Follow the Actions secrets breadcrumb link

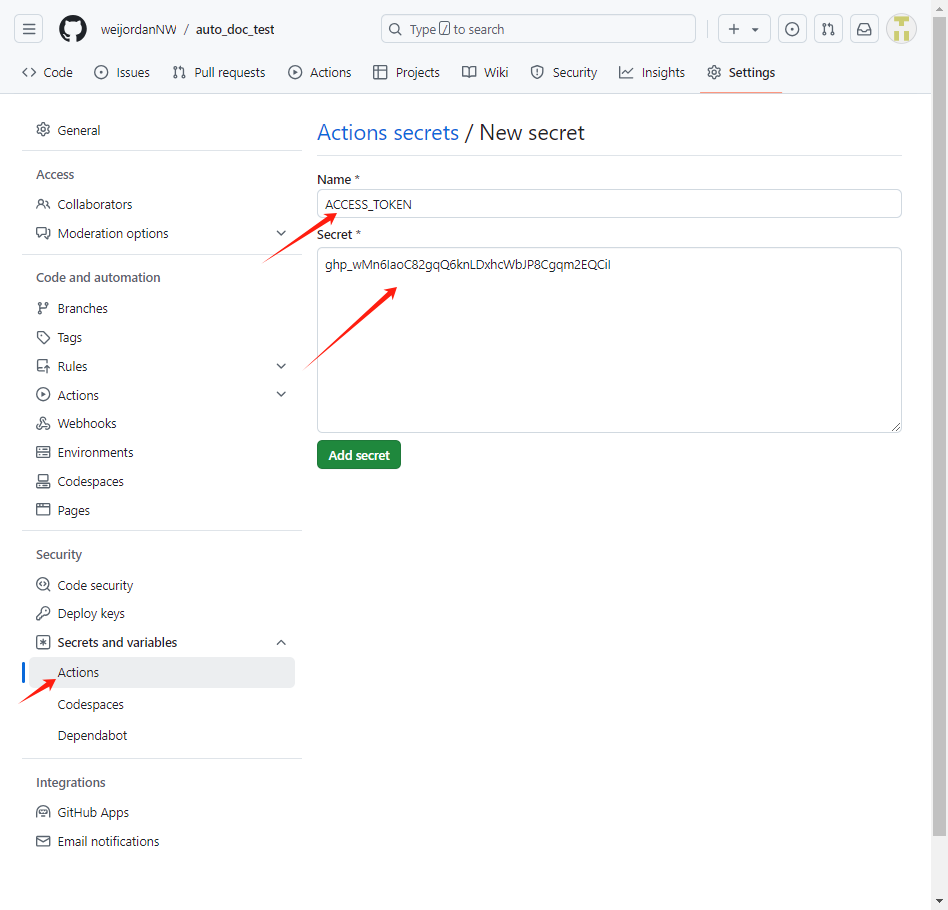coord(388,132)
